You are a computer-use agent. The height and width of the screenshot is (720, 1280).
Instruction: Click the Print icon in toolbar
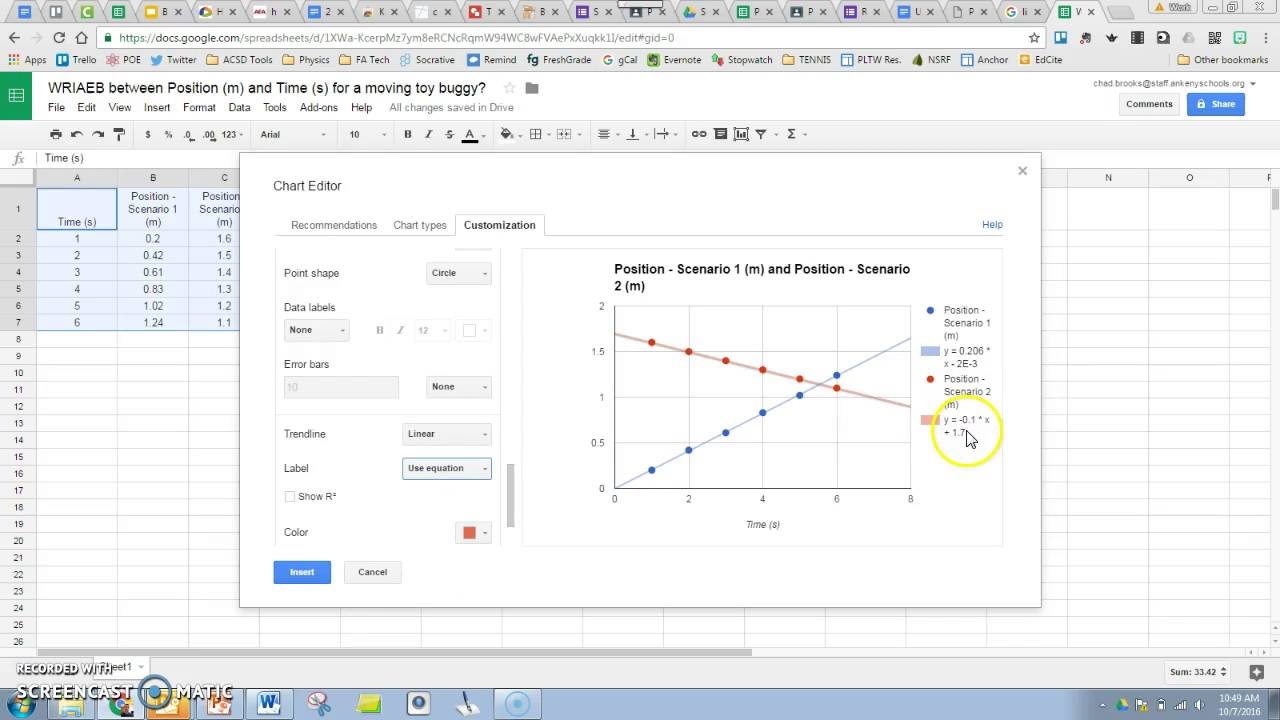click(x=56, y=134)
